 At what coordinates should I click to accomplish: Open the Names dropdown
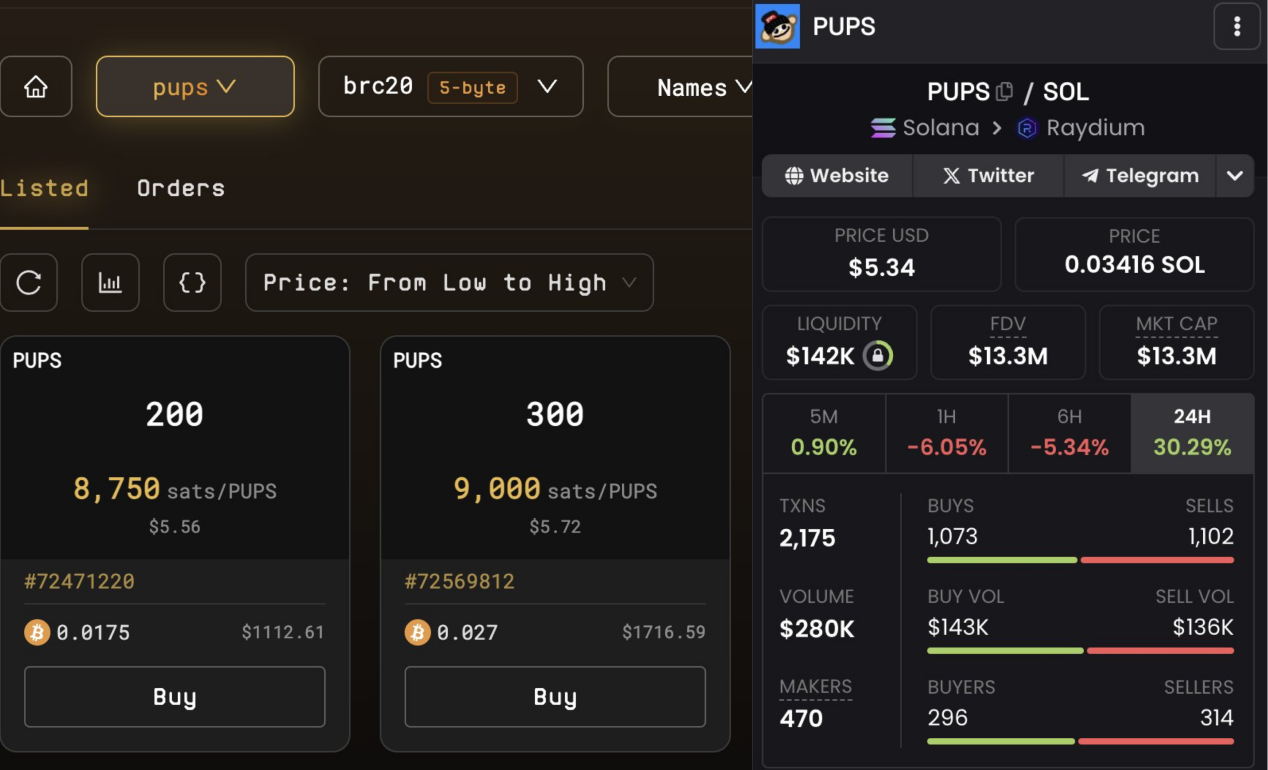[682, 87]
